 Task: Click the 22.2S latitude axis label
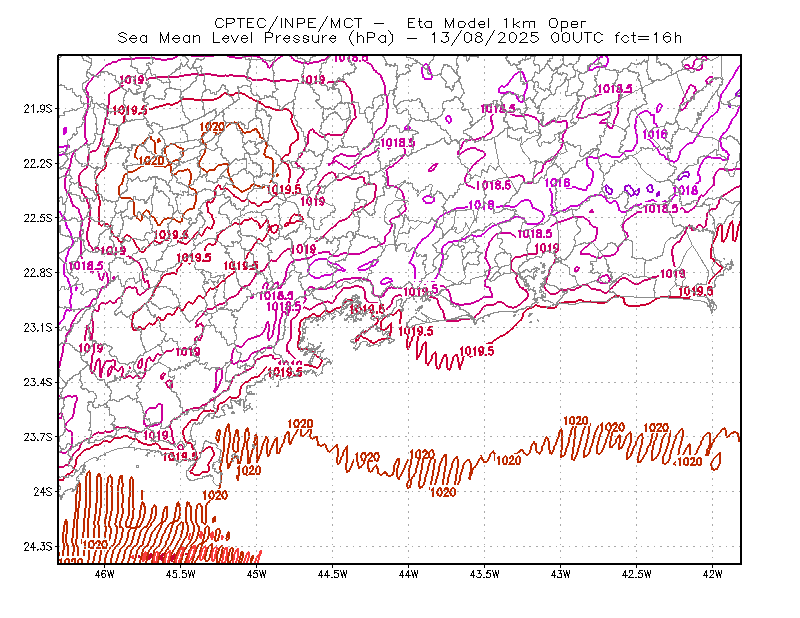38,163
